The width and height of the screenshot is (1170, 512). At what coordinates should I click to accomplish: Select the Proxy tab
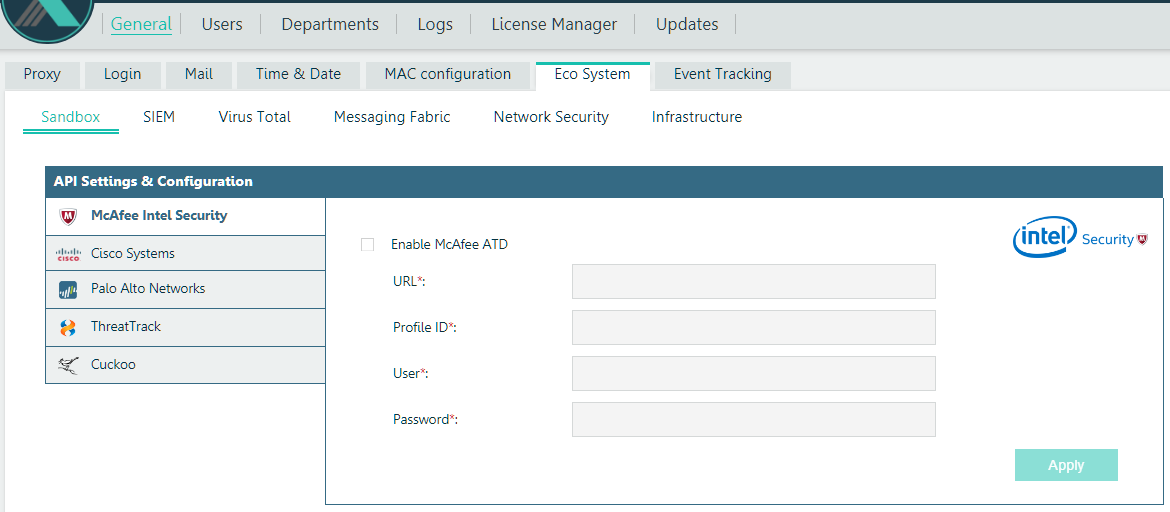42,74
